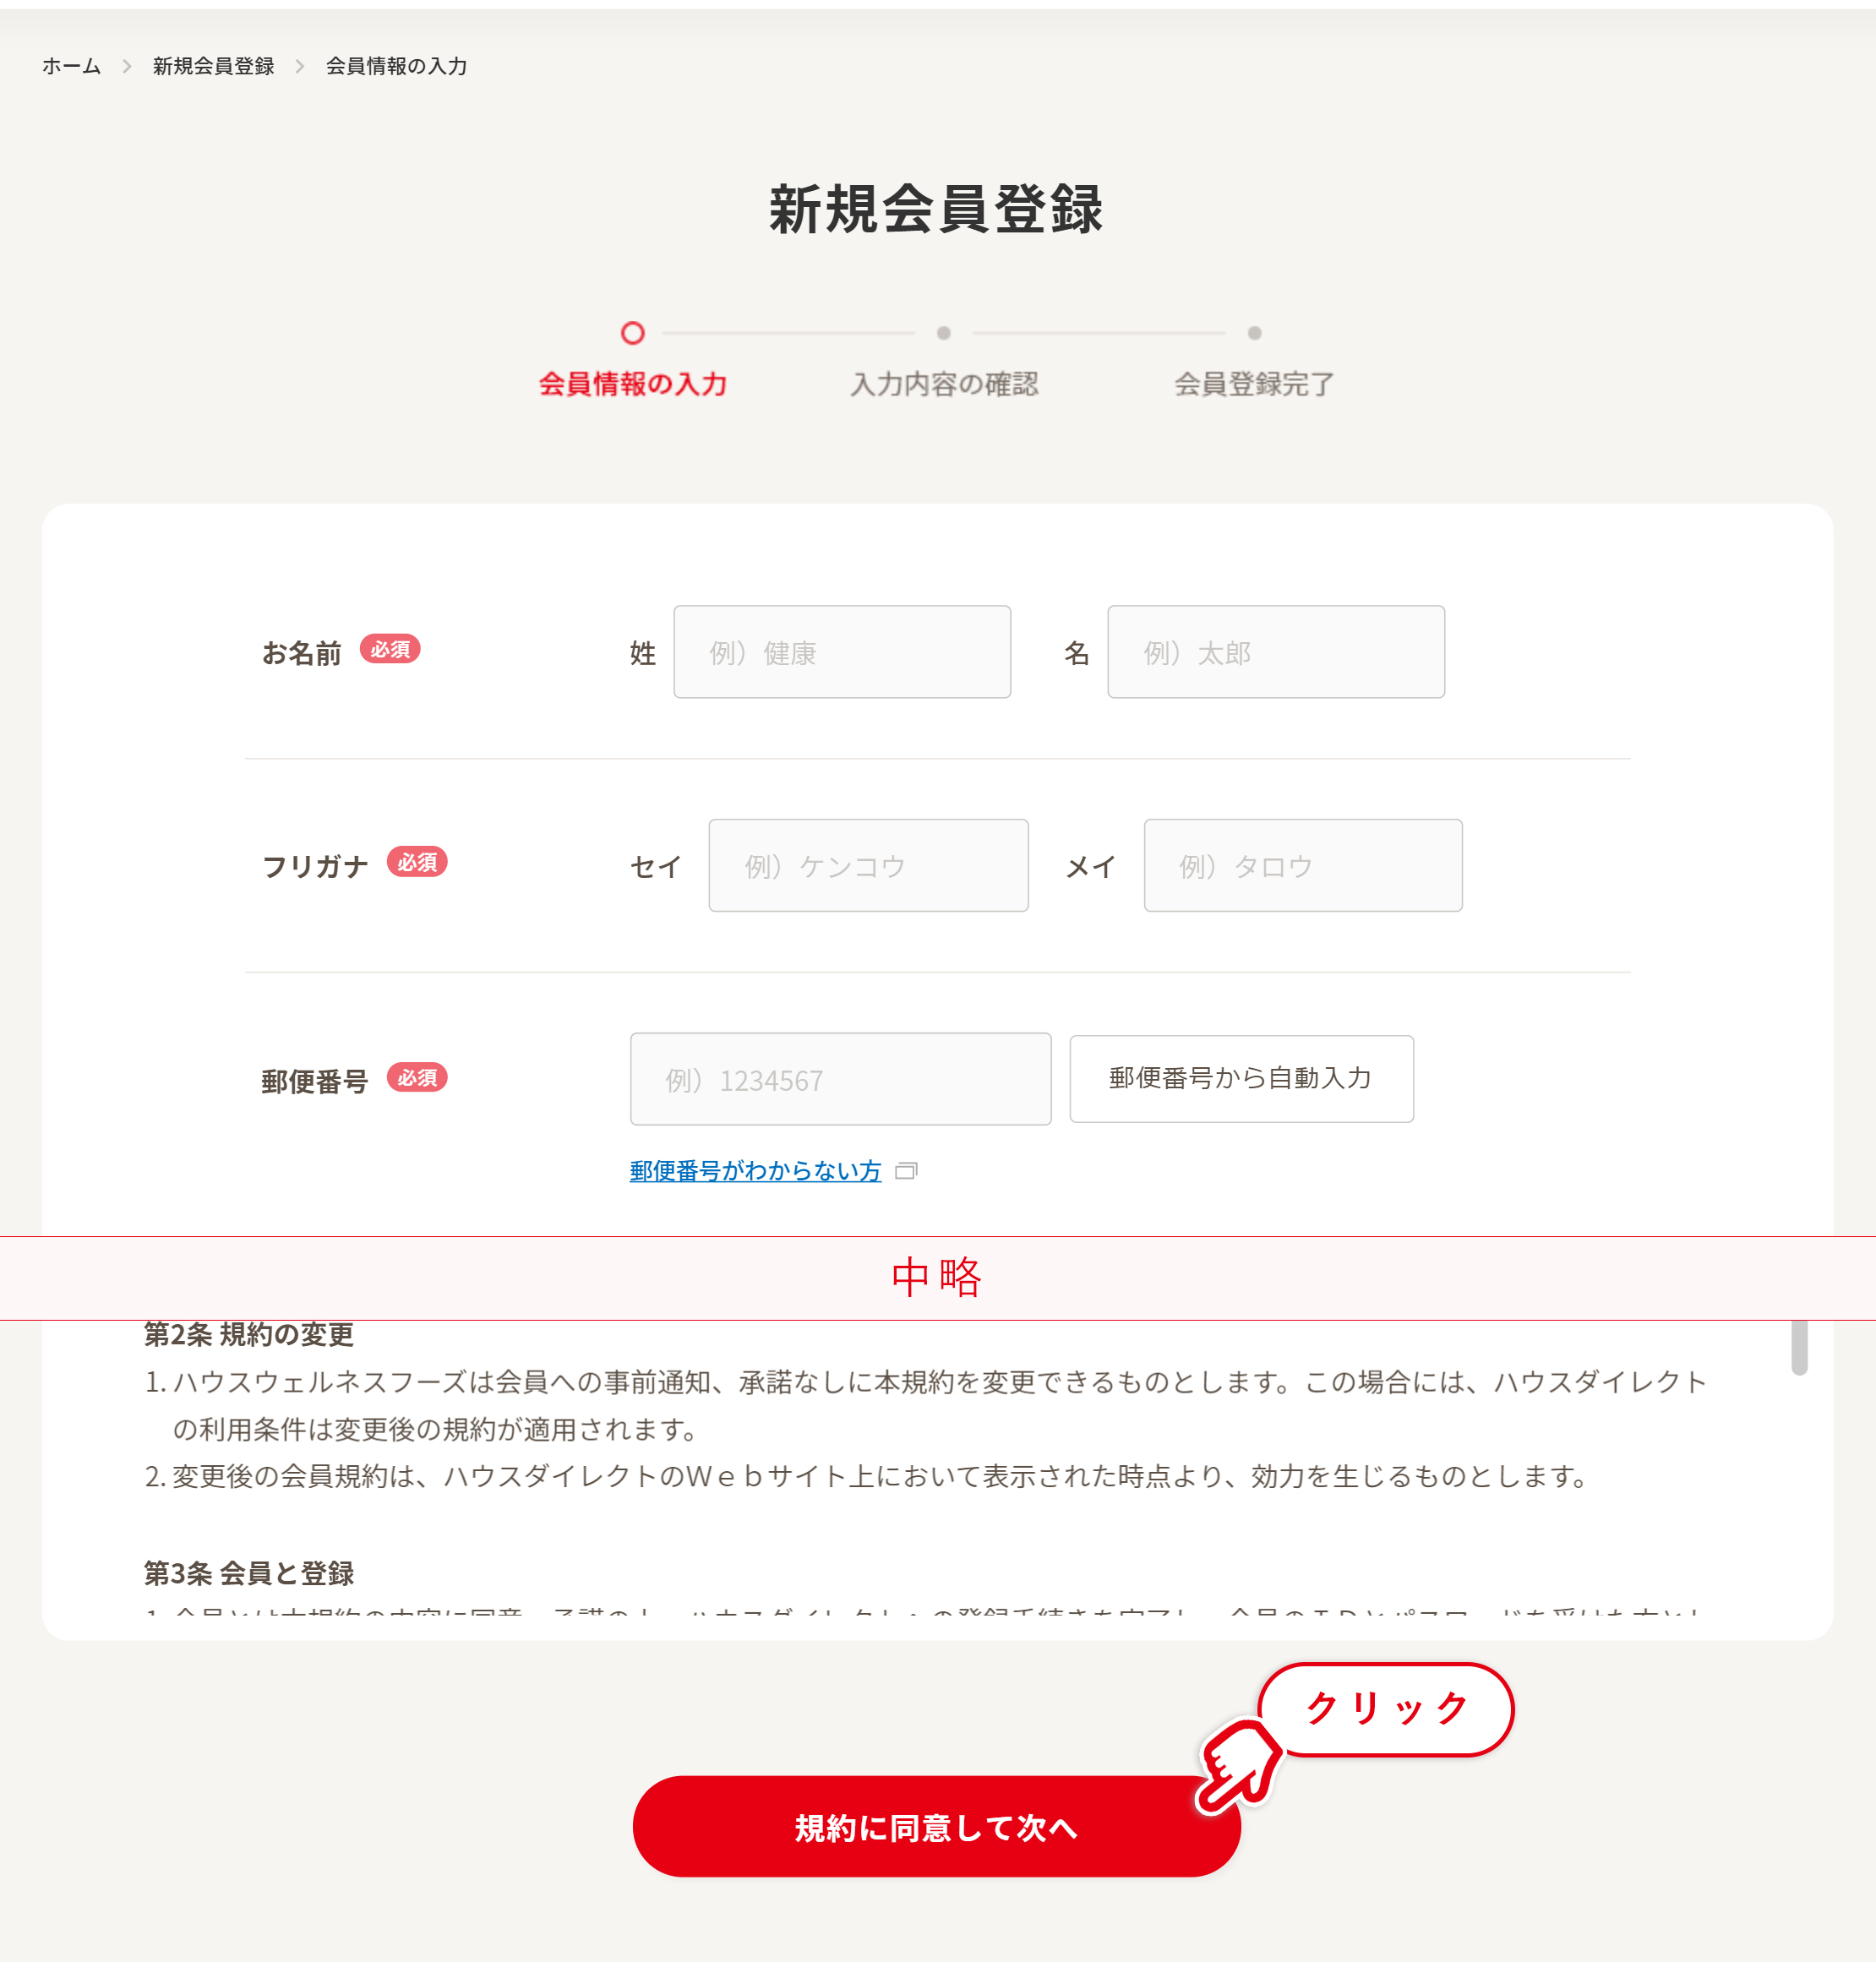The height and width of the screenshot is (1962, 1876).
Task: Go to 新規会員登録 breadcrumb link
Action: (213, 66)
